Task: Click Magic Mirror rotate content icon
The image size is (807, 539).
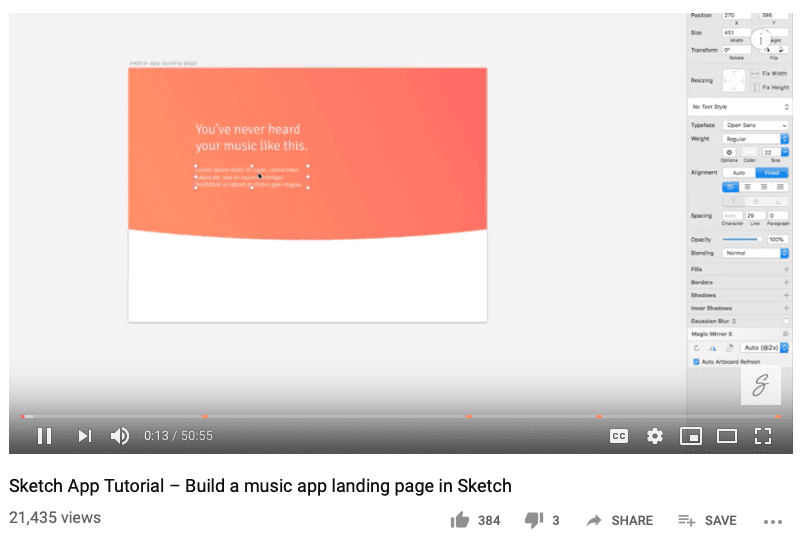Action: pos(729,348)
